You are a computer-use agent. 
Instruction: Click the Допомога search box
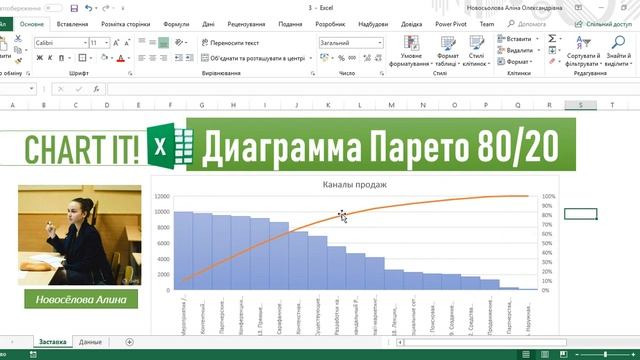[527, 24]
